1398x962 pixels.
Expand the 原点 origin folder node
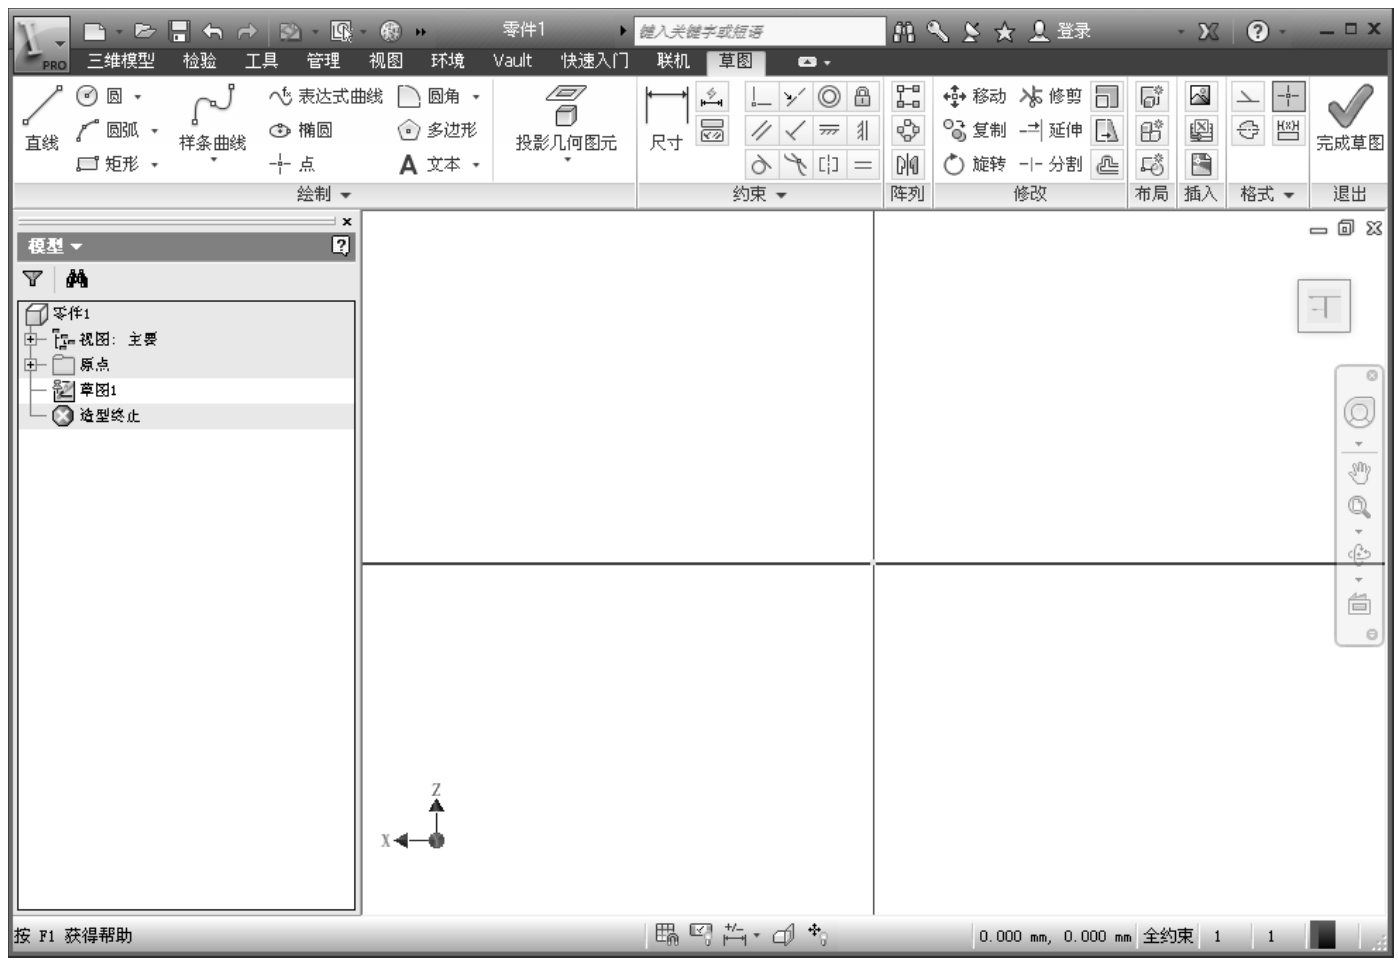(30, 365)
